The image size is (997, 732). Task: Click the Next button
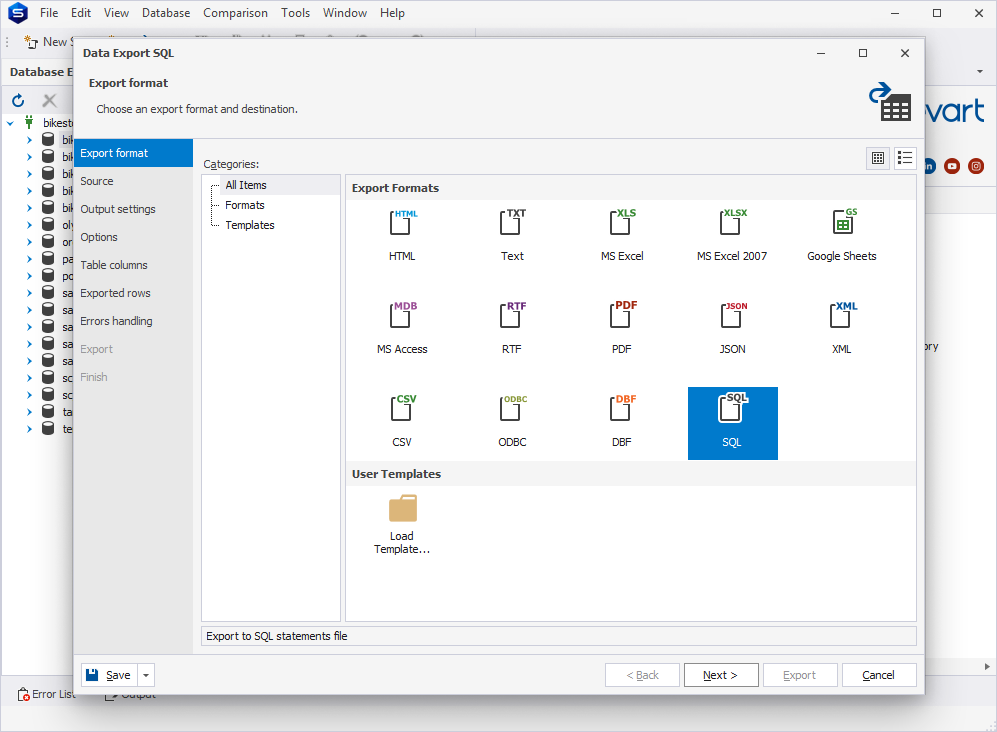pos(721,675)
